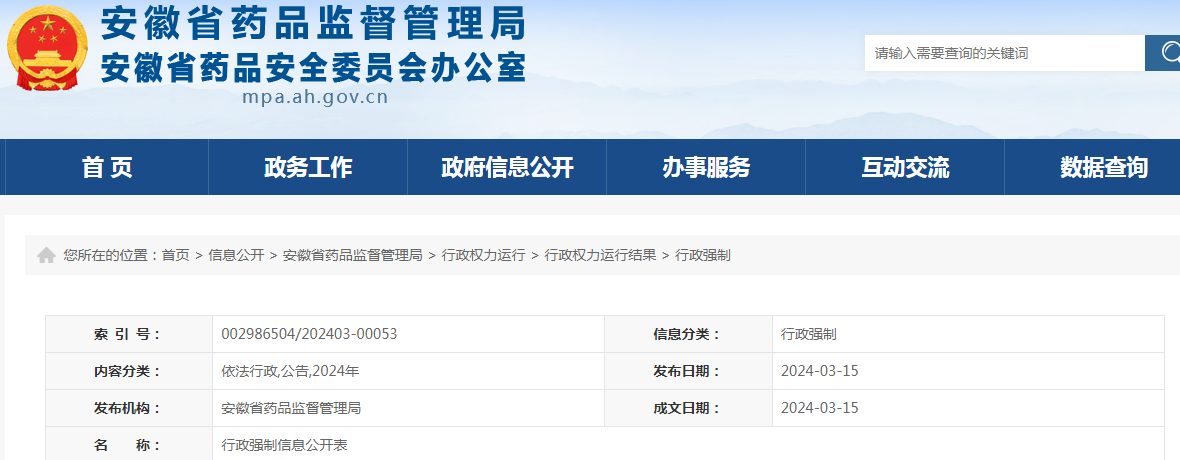Click the 名称 label cell

pyautogui.click(x=129, y=444)
